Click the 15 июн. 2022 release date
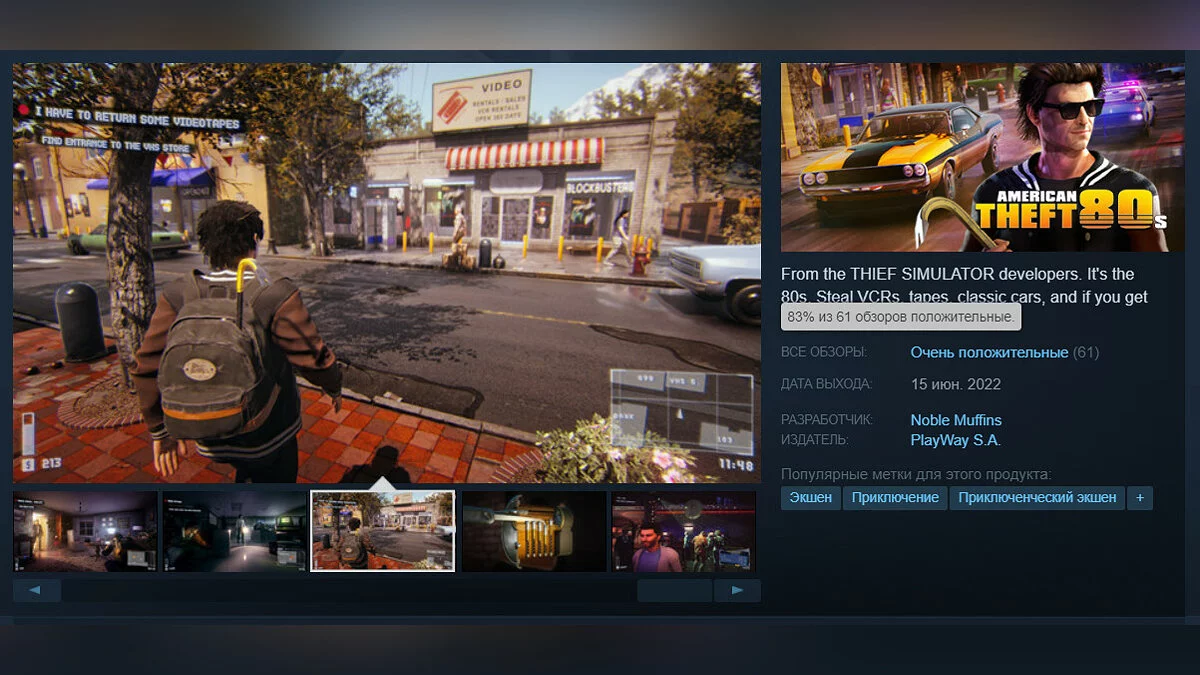The height and width of the screenshot is (675, 1200). pyautogui.click(x=955, y=384)
